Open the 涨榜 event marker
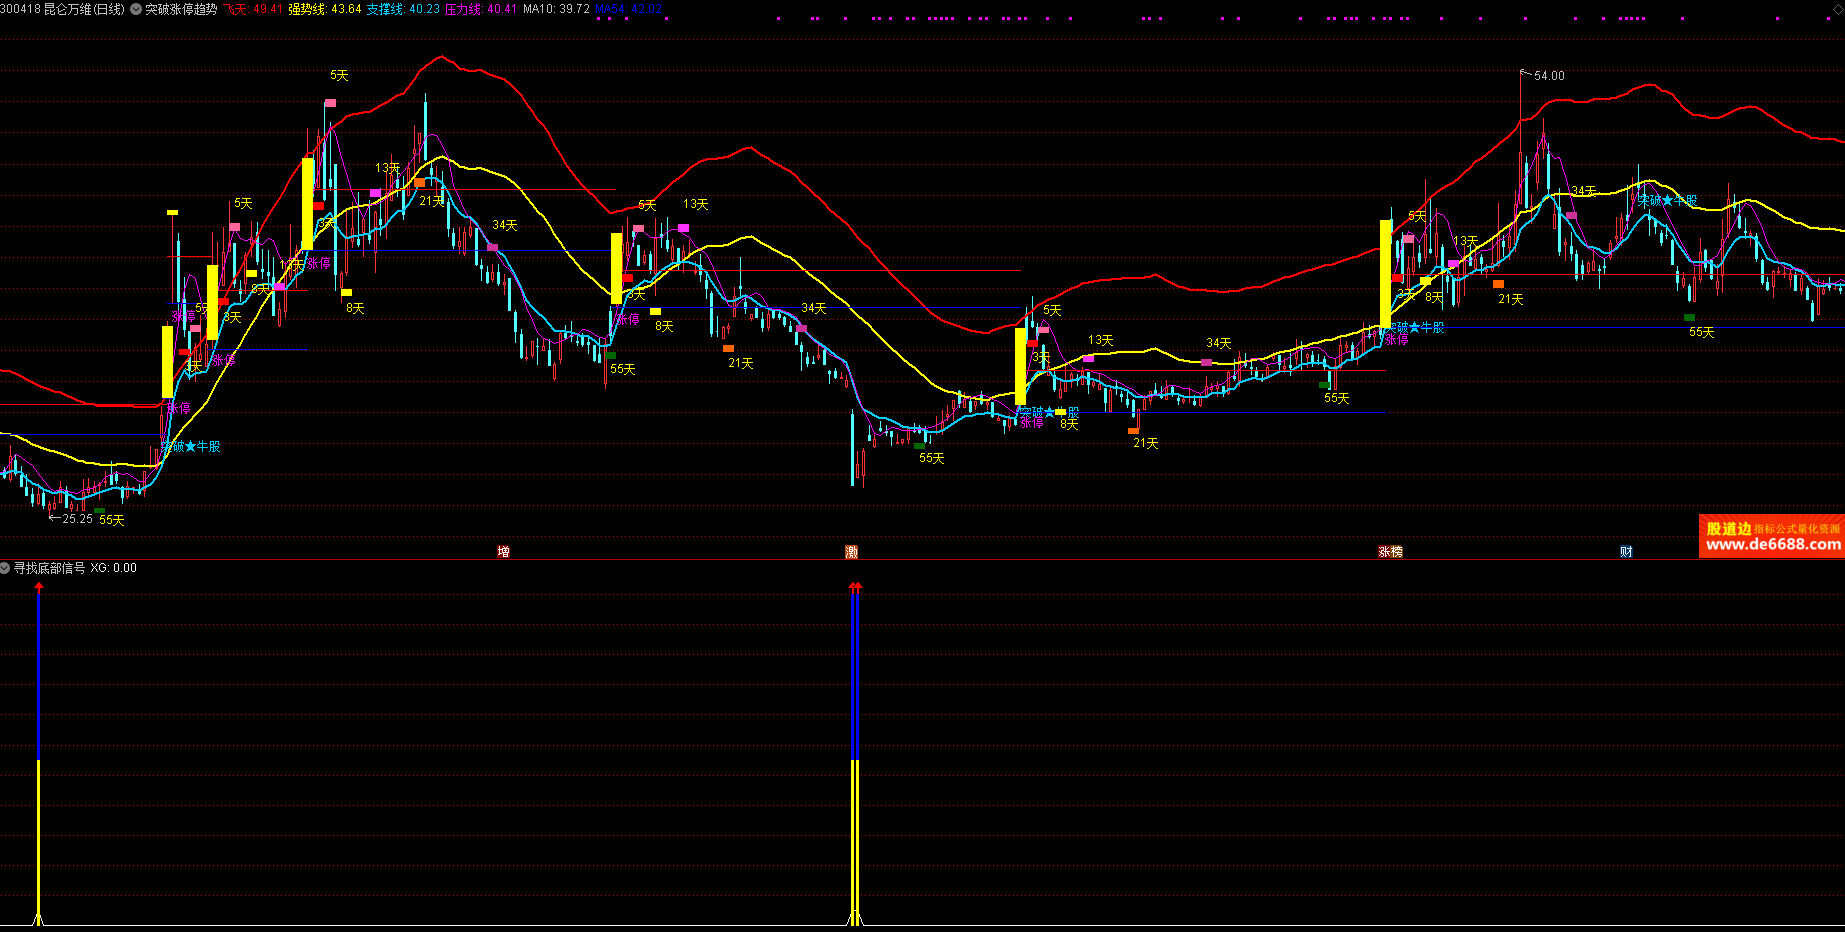1845x932 pixels. [1390, 552]
